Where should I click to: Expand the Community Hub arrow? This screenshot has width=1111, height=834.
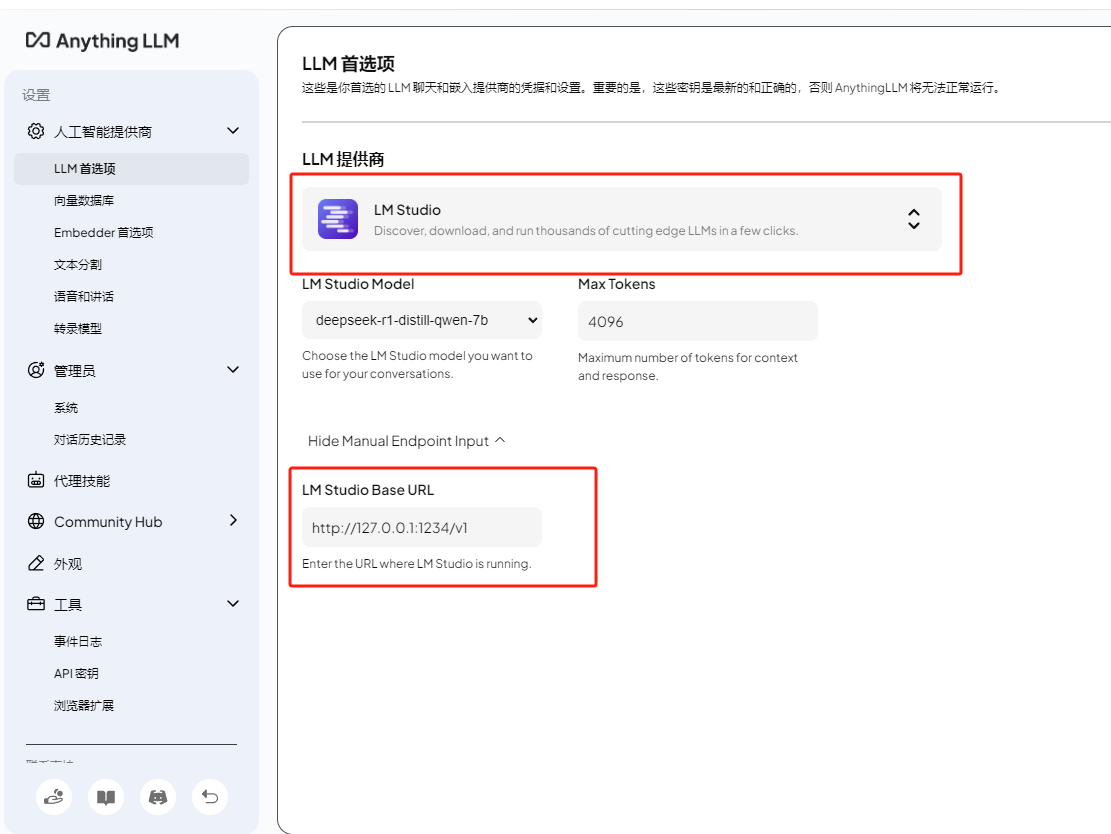[233, 521]
